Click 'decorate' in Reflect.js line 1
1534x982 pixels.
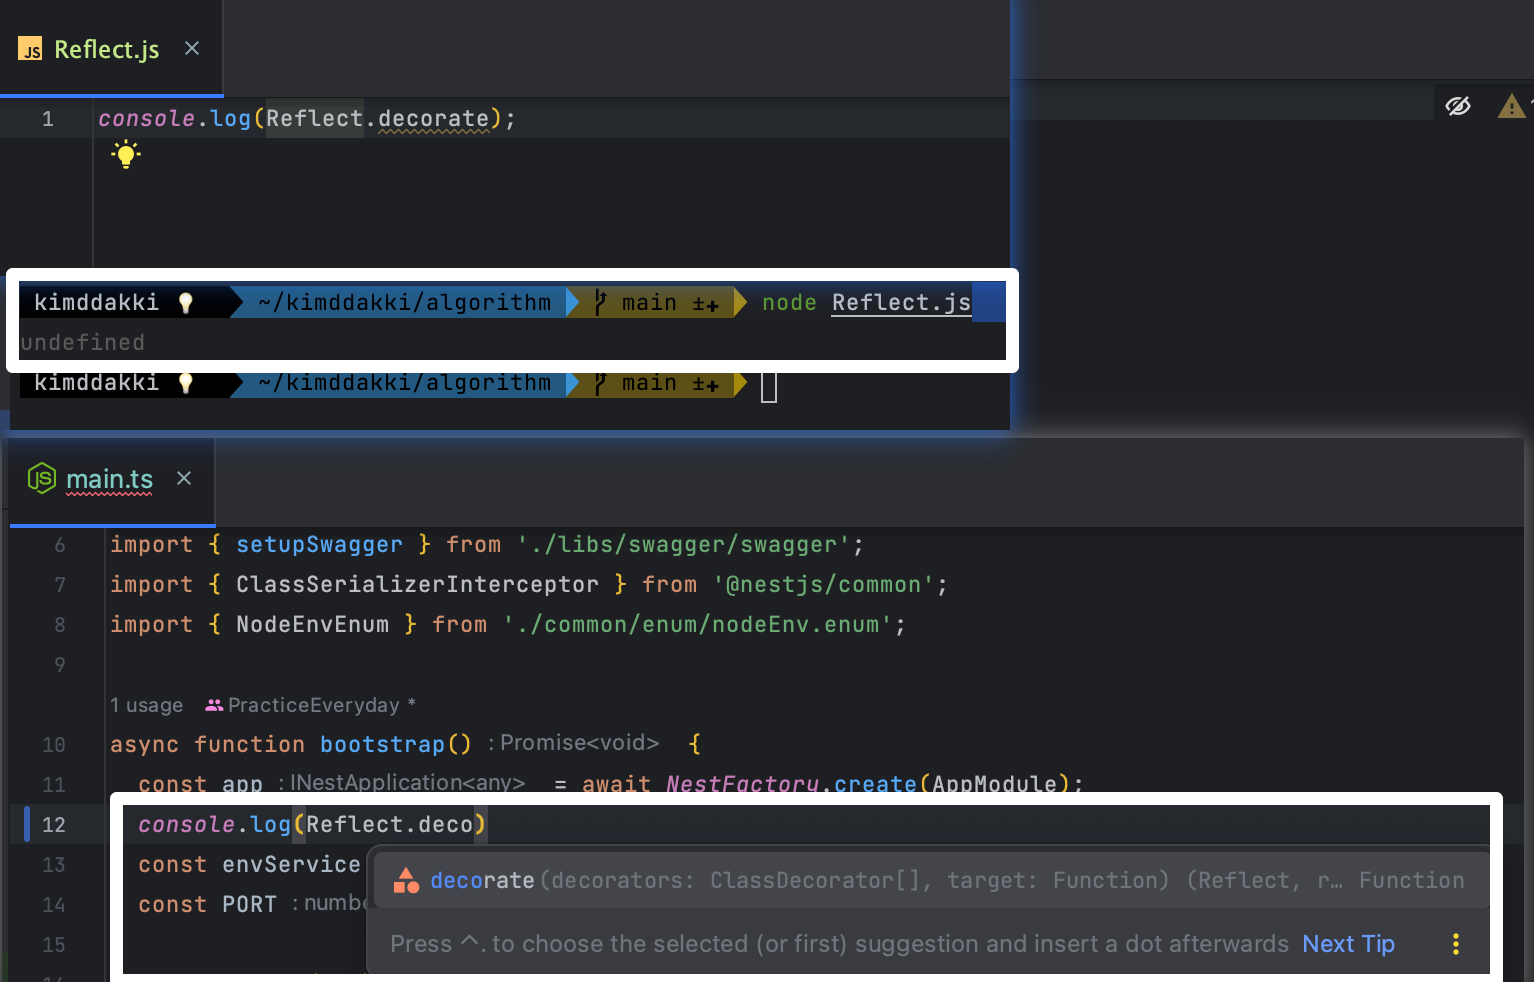(x=434, y=119)
